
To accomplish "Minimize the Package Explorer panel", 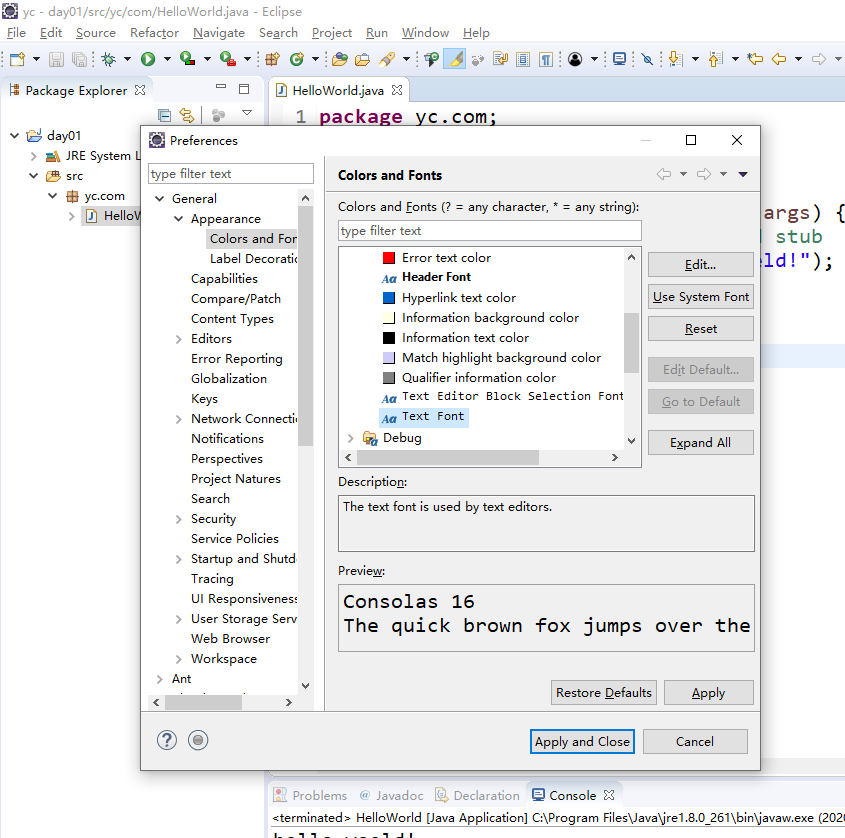I will [x=221, y=86].
